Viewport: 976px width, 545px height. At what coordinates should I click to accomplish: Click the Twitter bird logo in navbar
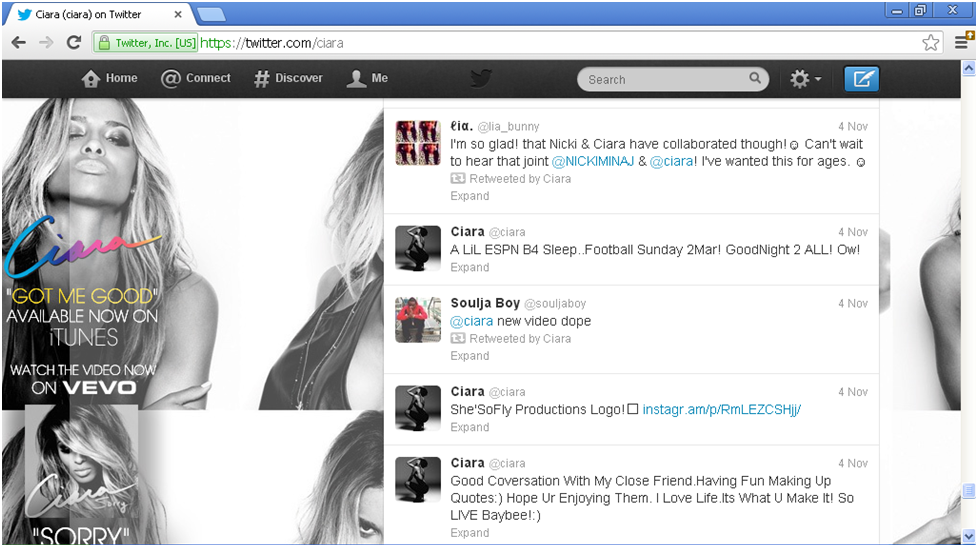(481, 78)
